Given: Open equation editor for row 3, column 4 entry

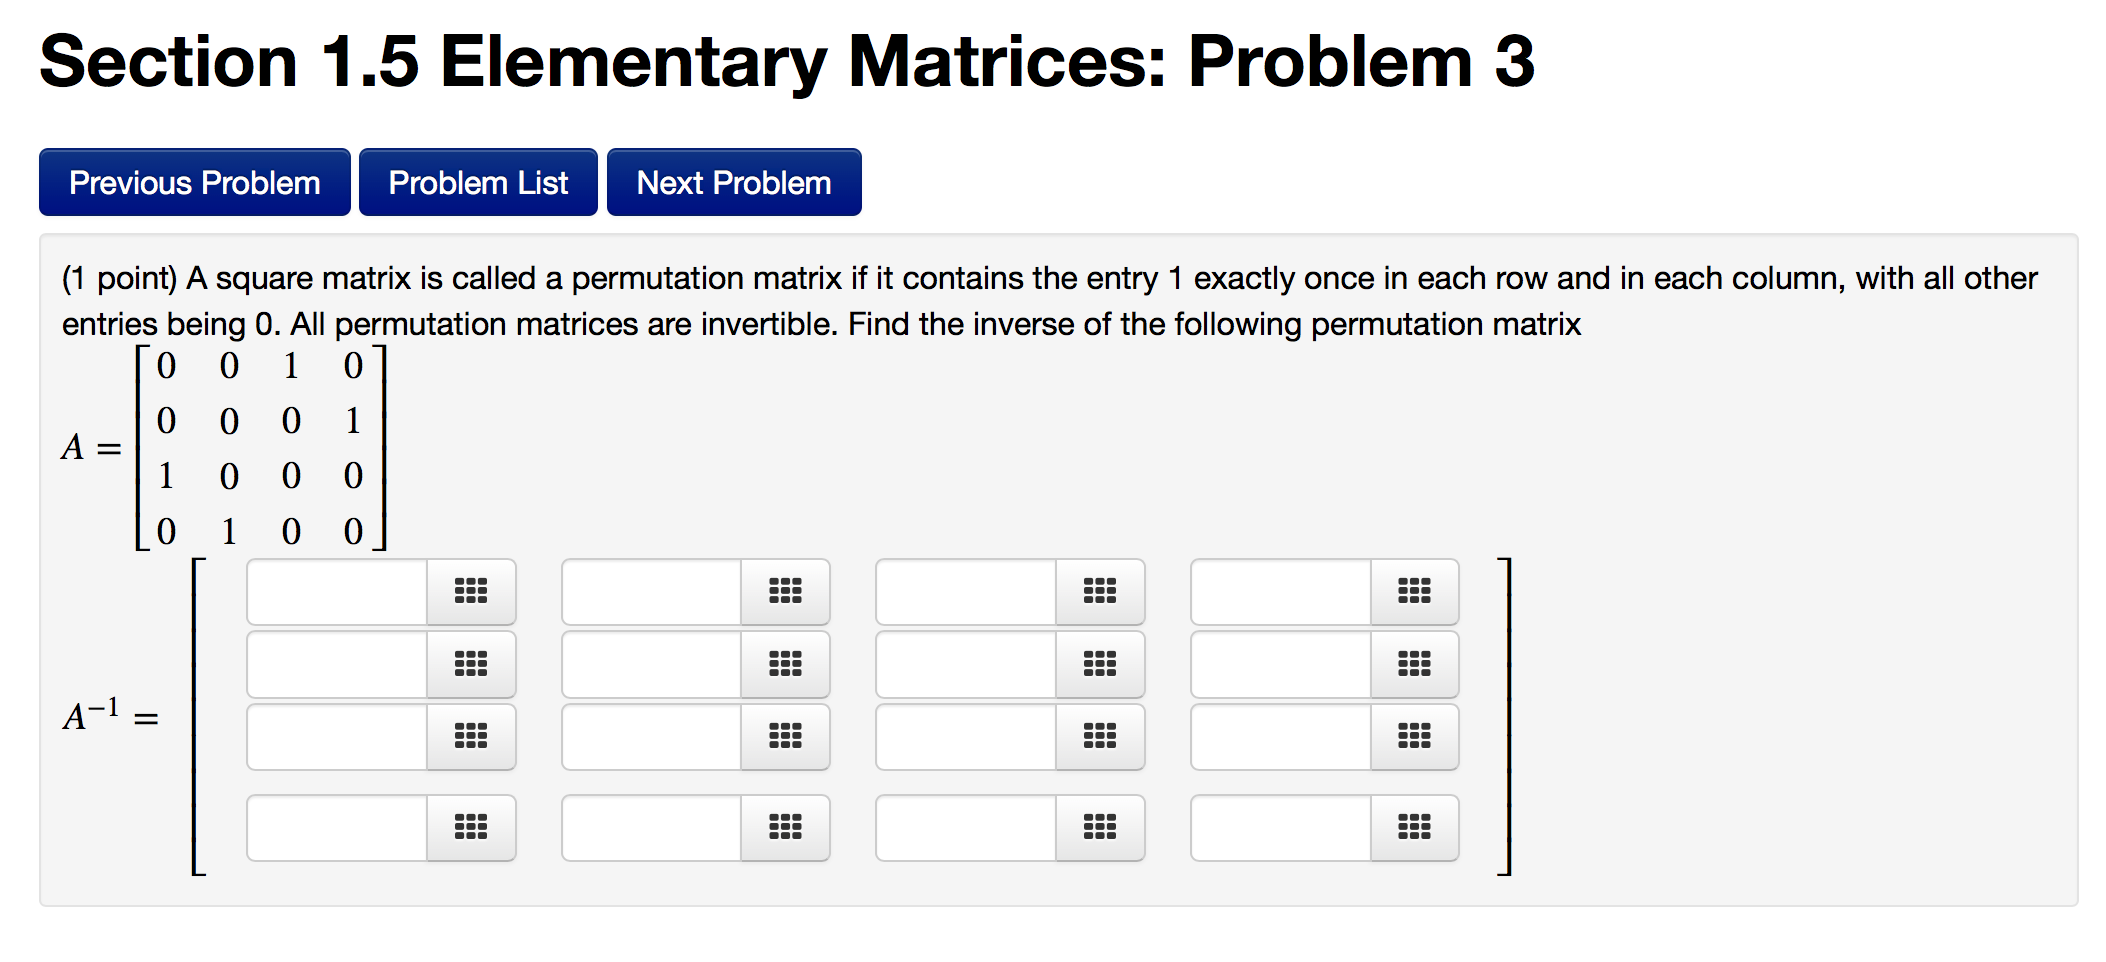Looking at the screenshot, I should click(1415, 736).
